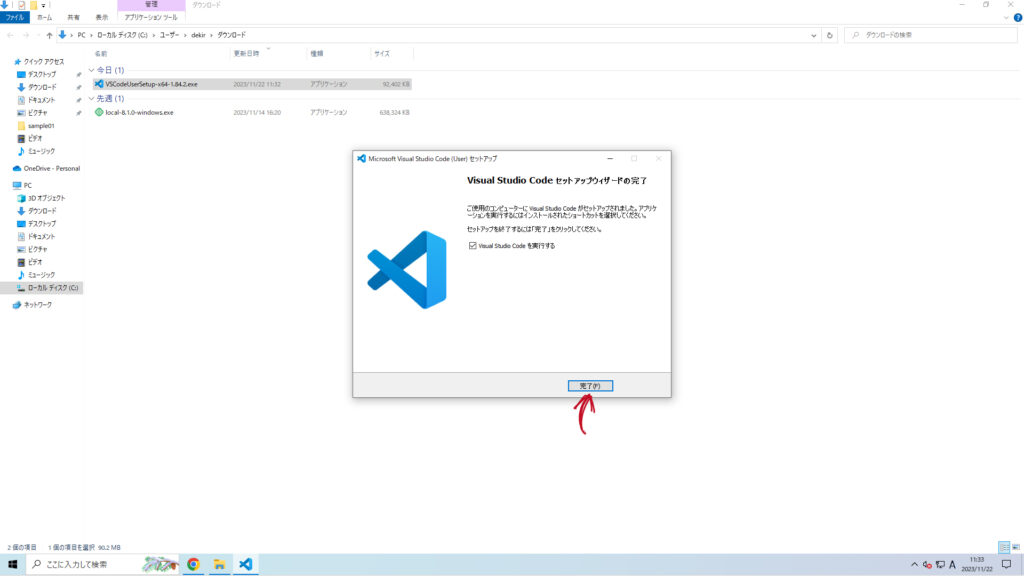Open the 共有 ribbon tab

pos(73,18)
